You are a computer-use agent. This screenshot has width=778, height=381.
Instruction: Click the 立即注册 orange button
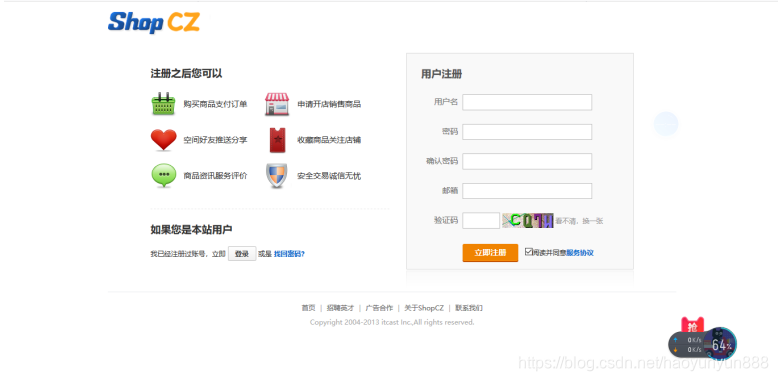490,253
